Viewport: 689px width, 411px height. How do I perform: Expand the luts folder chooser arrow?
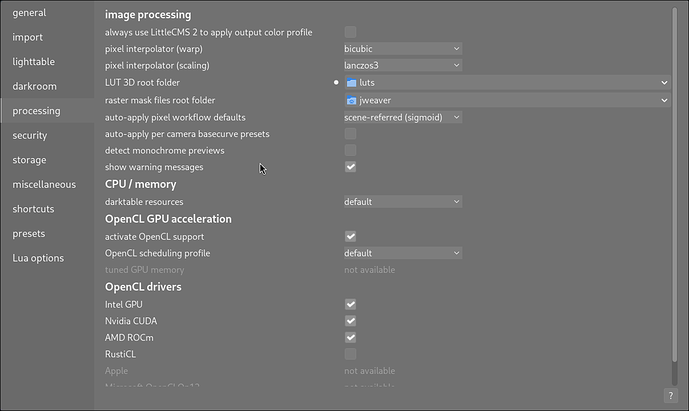click(x=663, y=83)
